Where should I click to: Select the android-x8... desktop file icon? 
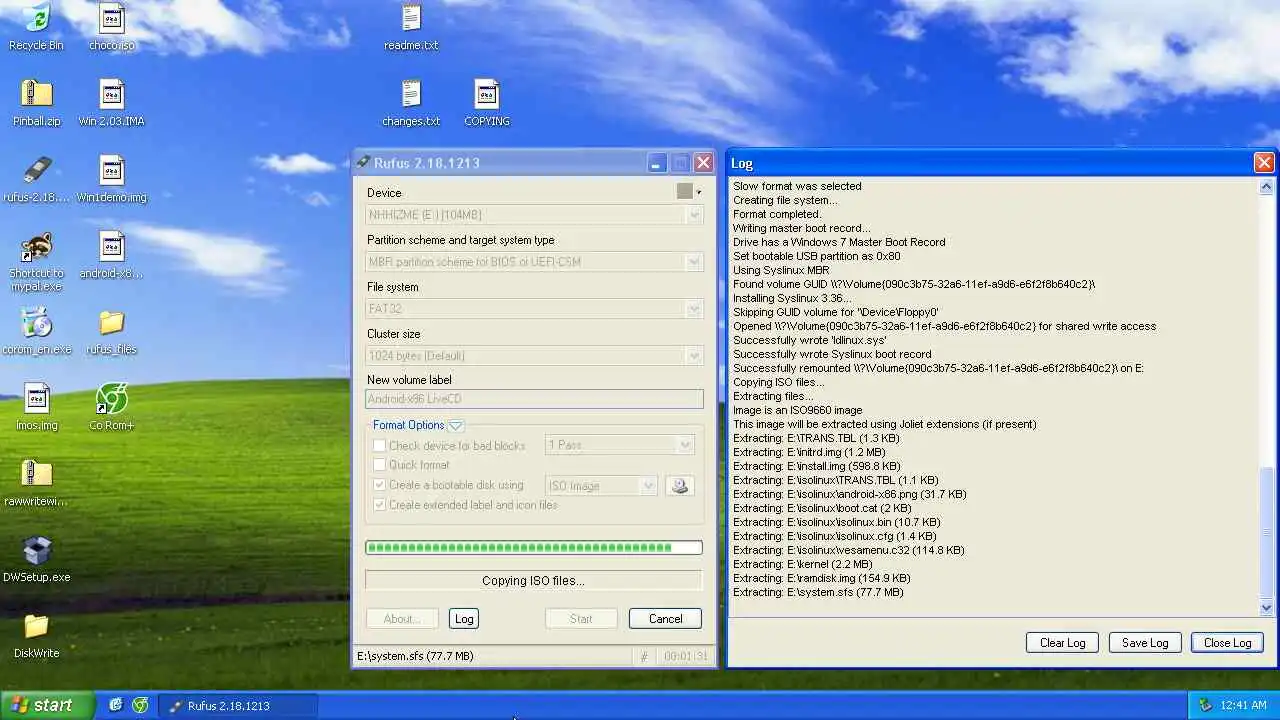click(112, 254)
